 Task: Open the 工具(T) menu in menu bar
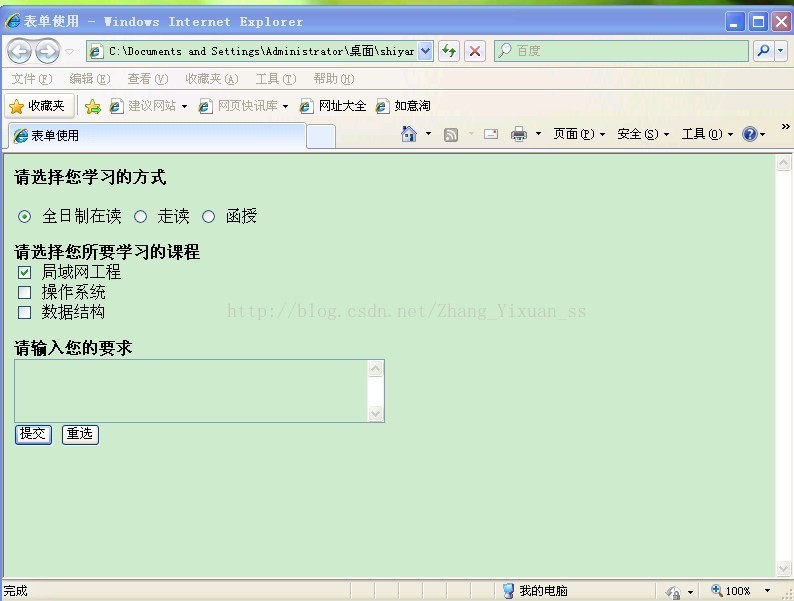pos(276,79)
